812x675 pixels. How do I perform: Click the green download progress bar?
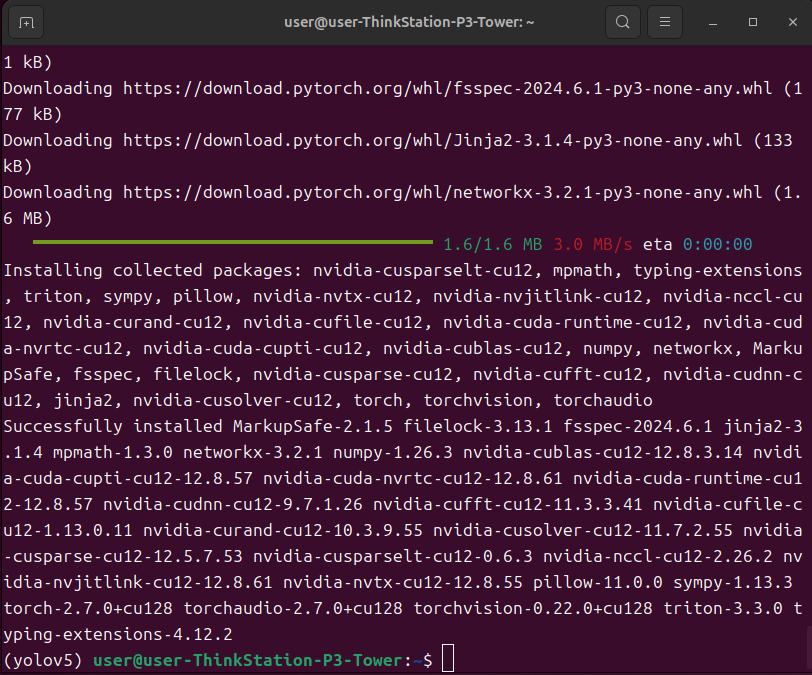[233, 242]
